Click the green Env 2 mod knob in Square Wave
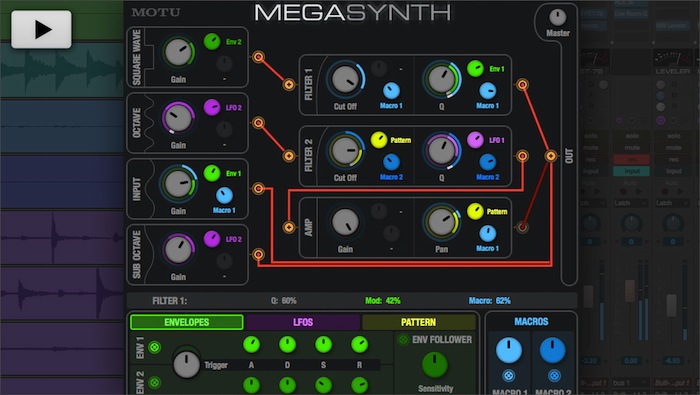Image resolution: width=700 pixels, height=395 pixels. [x=212, y=42]
